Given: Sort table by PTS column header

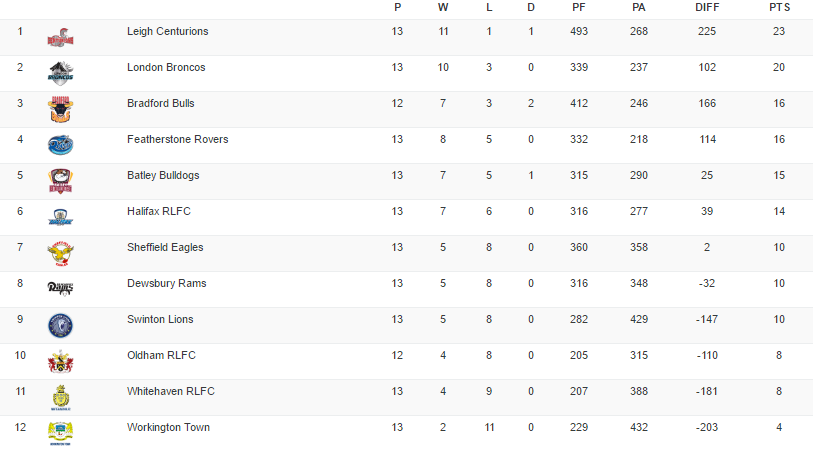Looking at the screenshot, I should pos(779,7).
